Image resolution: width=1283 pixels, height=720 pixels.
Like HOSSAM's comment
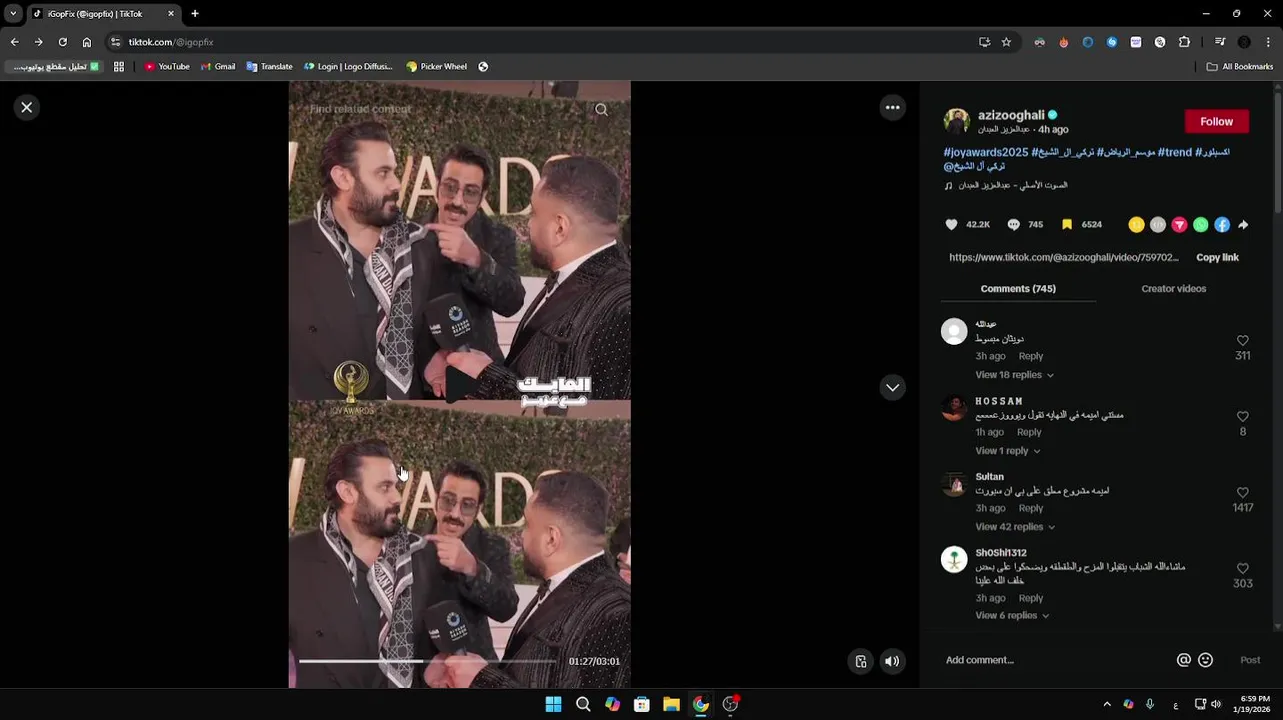click(1243, 416)
